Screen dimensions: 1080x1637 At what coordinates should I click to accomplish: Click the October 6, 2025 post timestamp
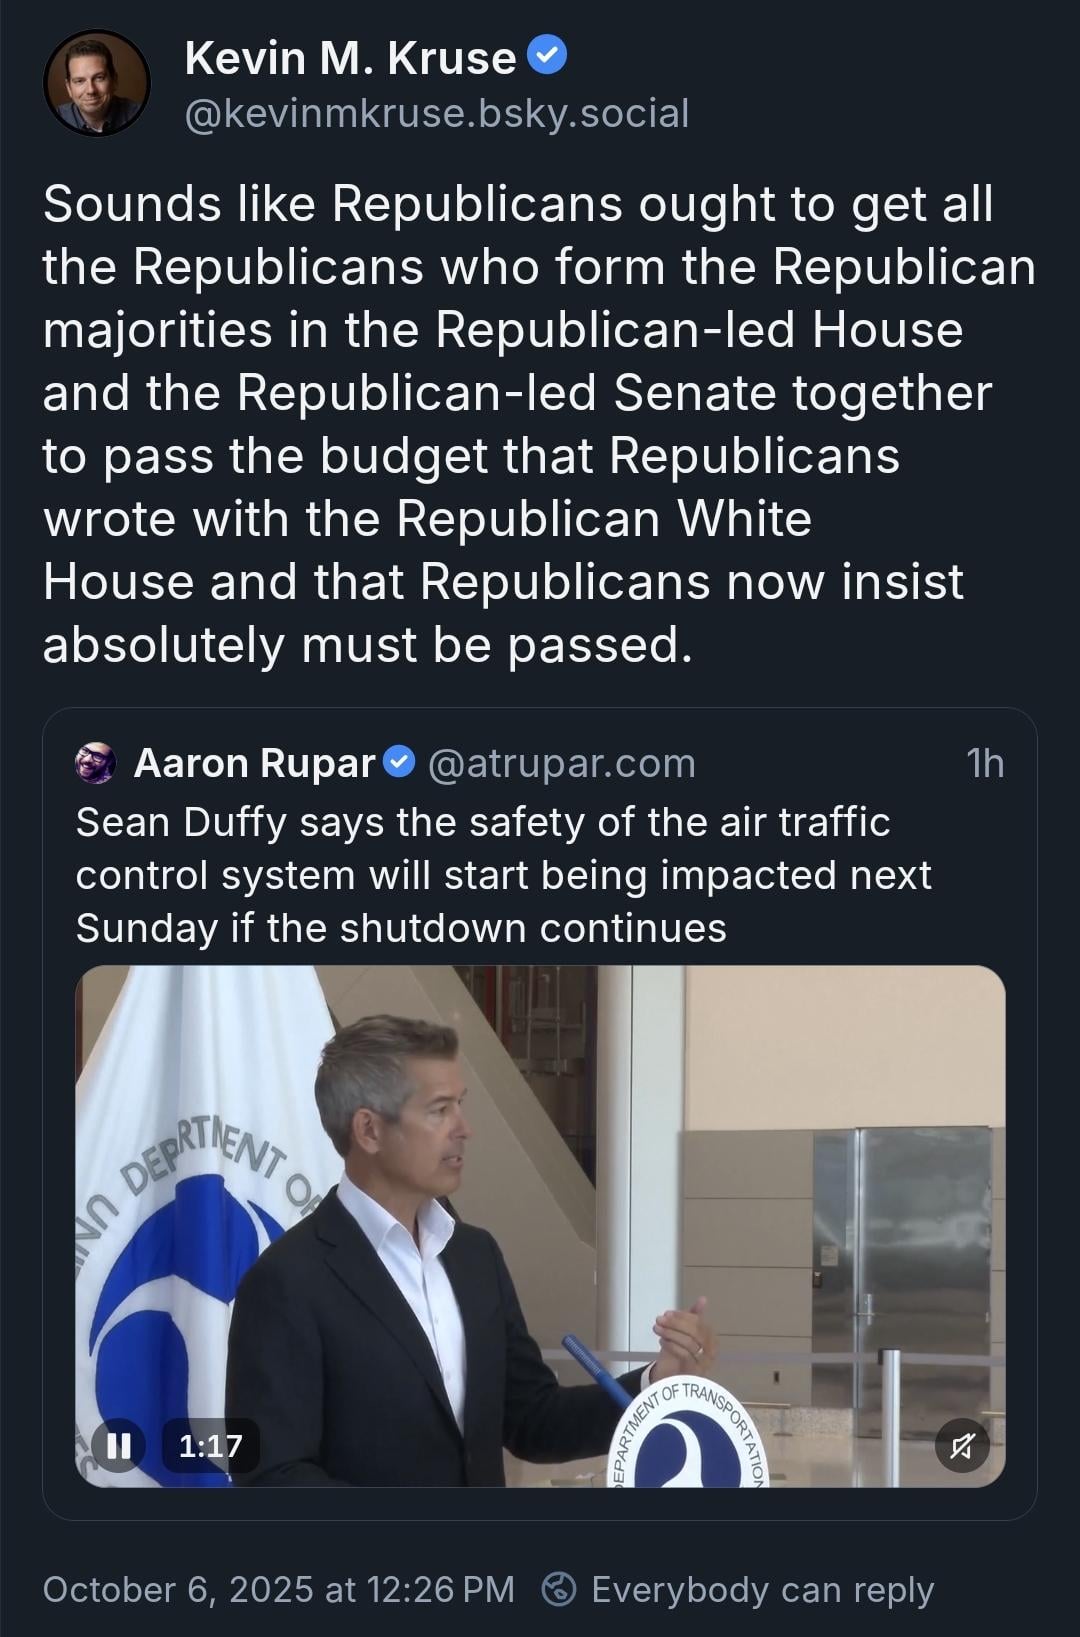pos(278,1589)
